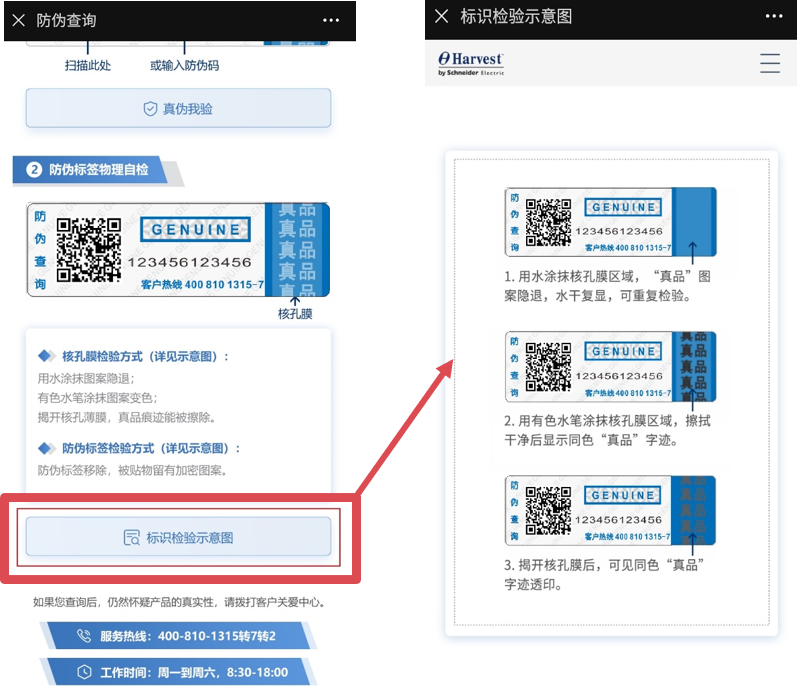Viewport: 797px width, 687px height.
Task: Click the QR code in the first diagram label
Action: (548, 222)
